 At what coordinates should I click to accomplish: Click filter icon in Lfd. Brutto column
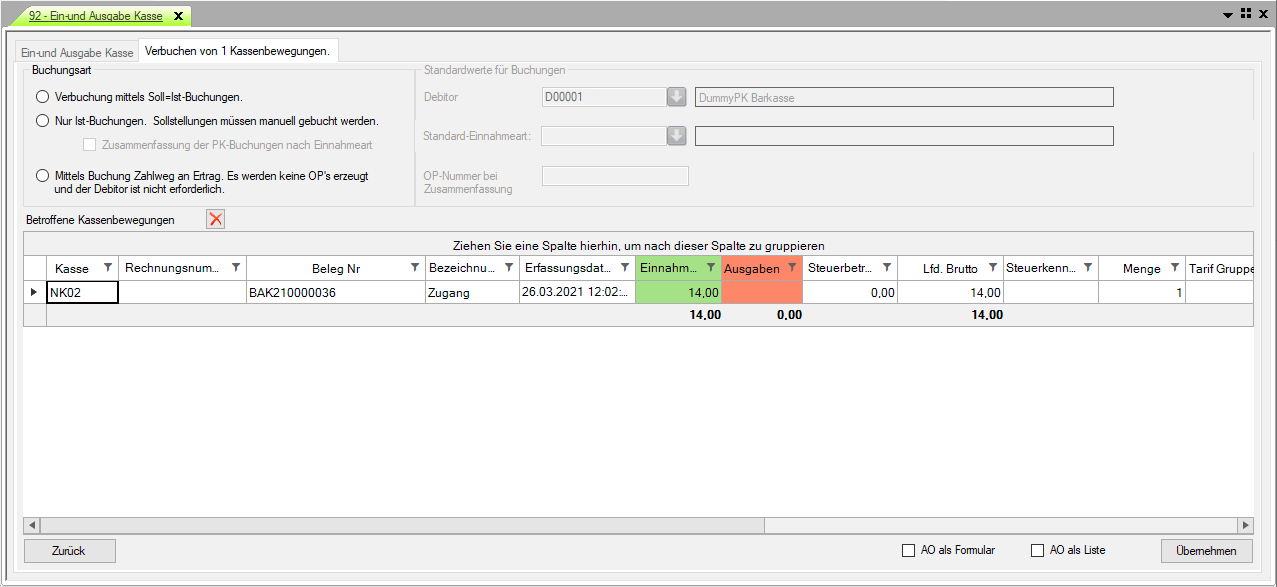point(992,268)
